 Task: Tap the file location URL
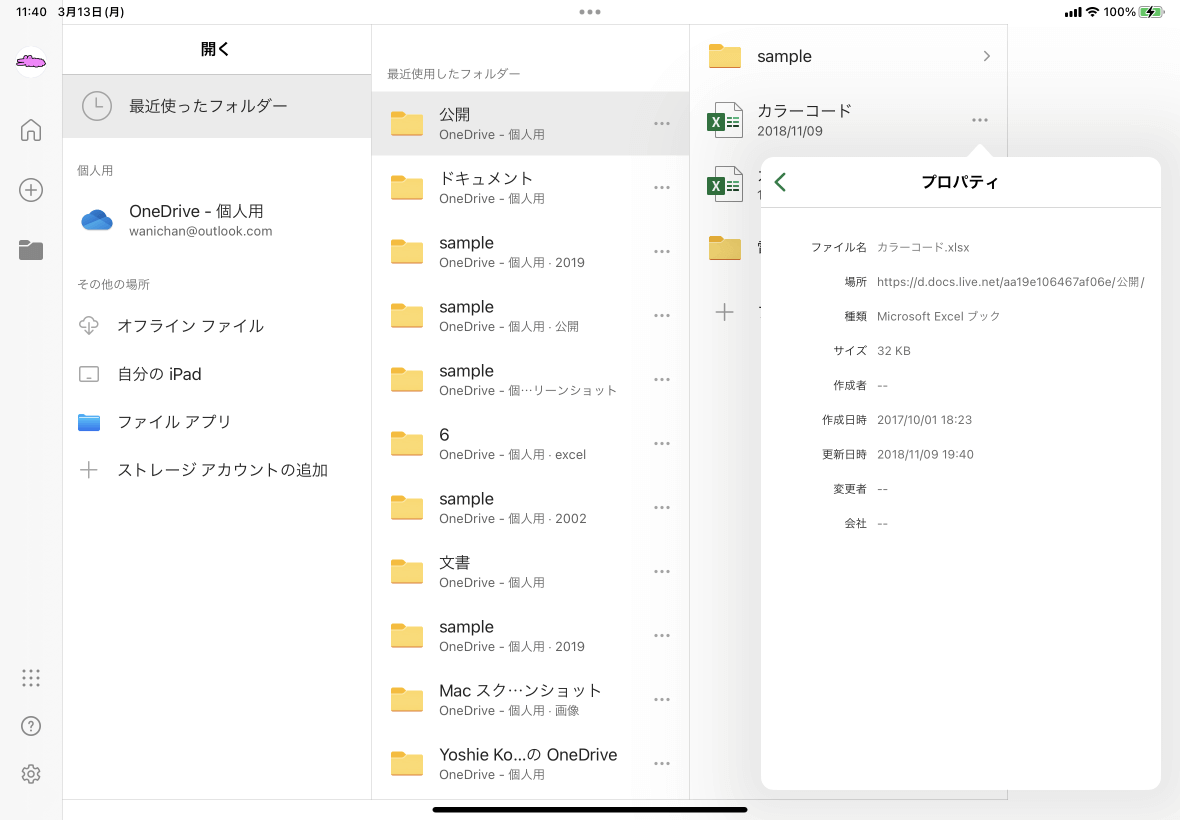point(1011,282)
